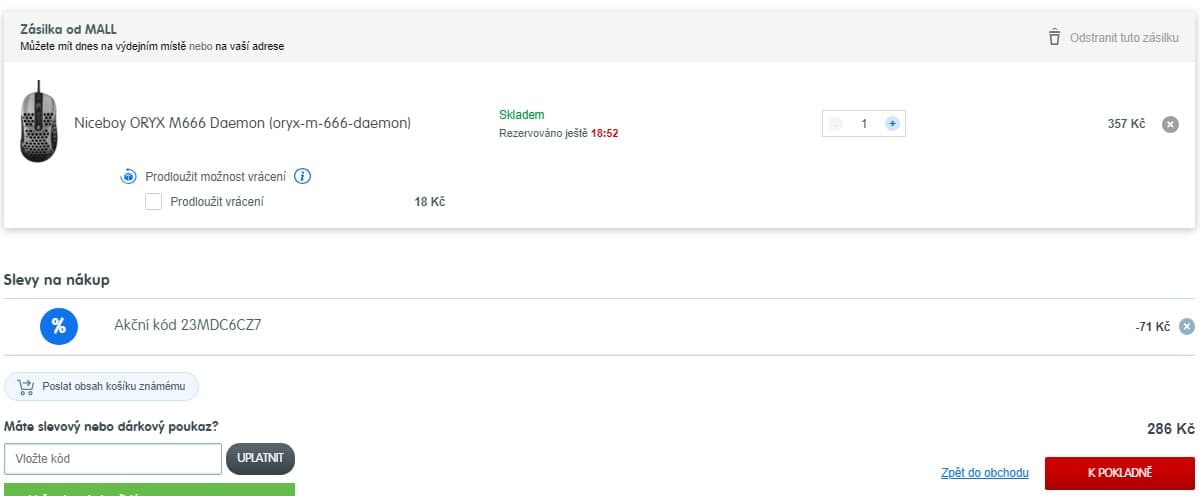Remove the discount code 23MDC6CZ7
This screenshot has height=496, width=1200.
tap(1186, 326)
